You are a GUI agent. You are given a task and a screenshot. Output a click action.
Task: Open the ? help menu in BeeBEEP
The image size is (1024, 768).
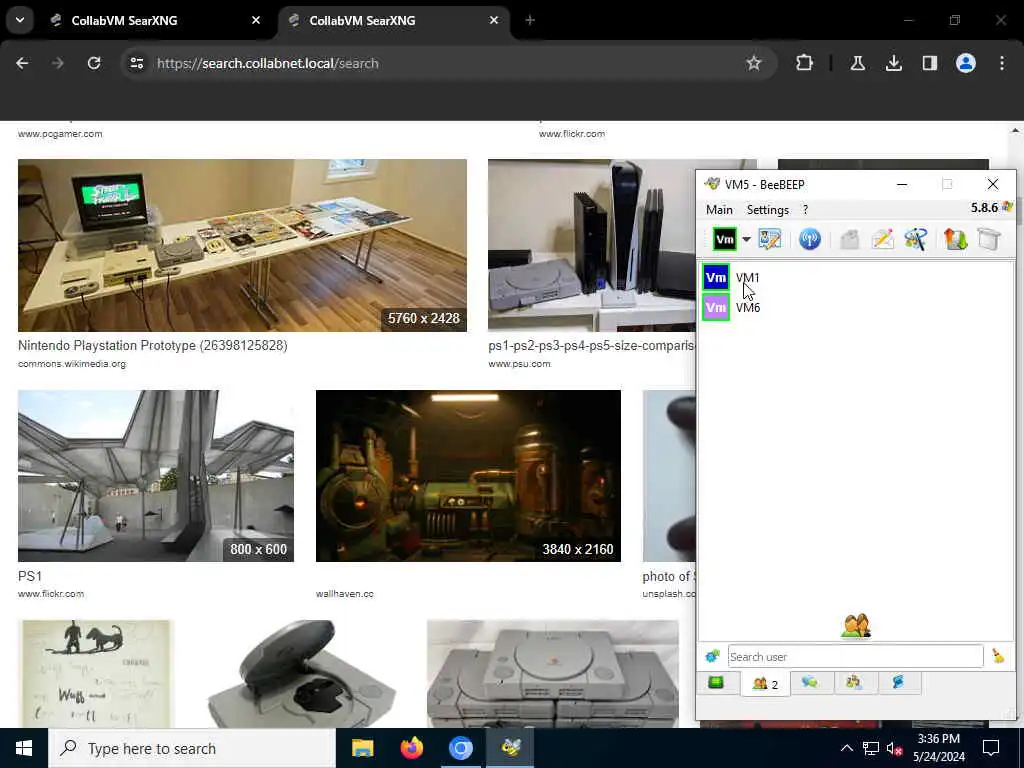coord(805,210)
